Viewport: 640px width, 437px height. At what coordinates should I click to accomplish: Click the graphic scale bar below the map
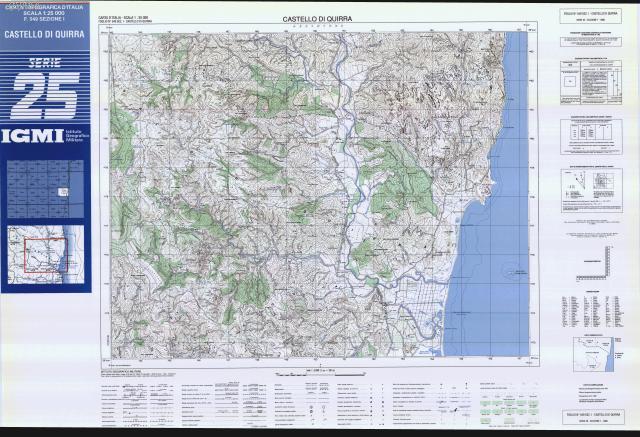pyautogui.click(x=320, y=373)
